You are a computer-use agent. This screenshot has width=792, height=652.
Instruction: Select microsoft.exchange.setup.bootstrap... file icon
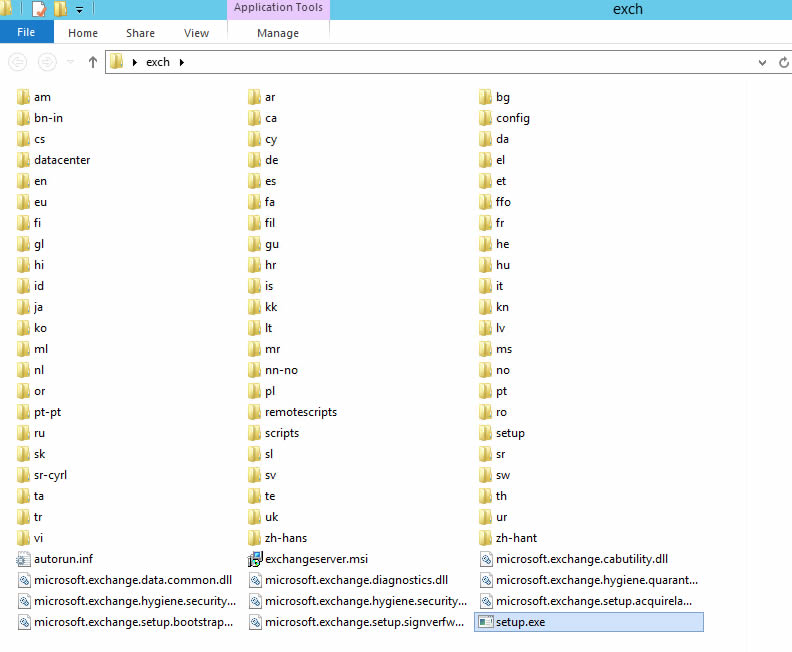(24, 622)
